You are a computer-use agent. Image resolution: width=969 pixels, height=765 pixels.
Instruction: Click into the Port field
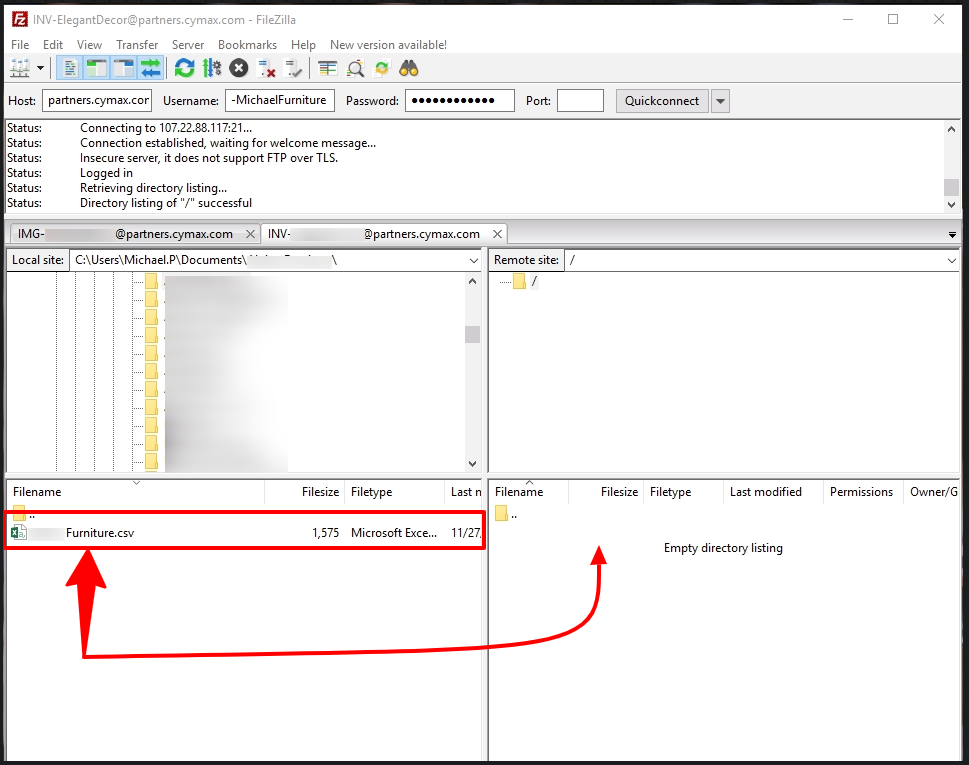[x=580, y=101]
